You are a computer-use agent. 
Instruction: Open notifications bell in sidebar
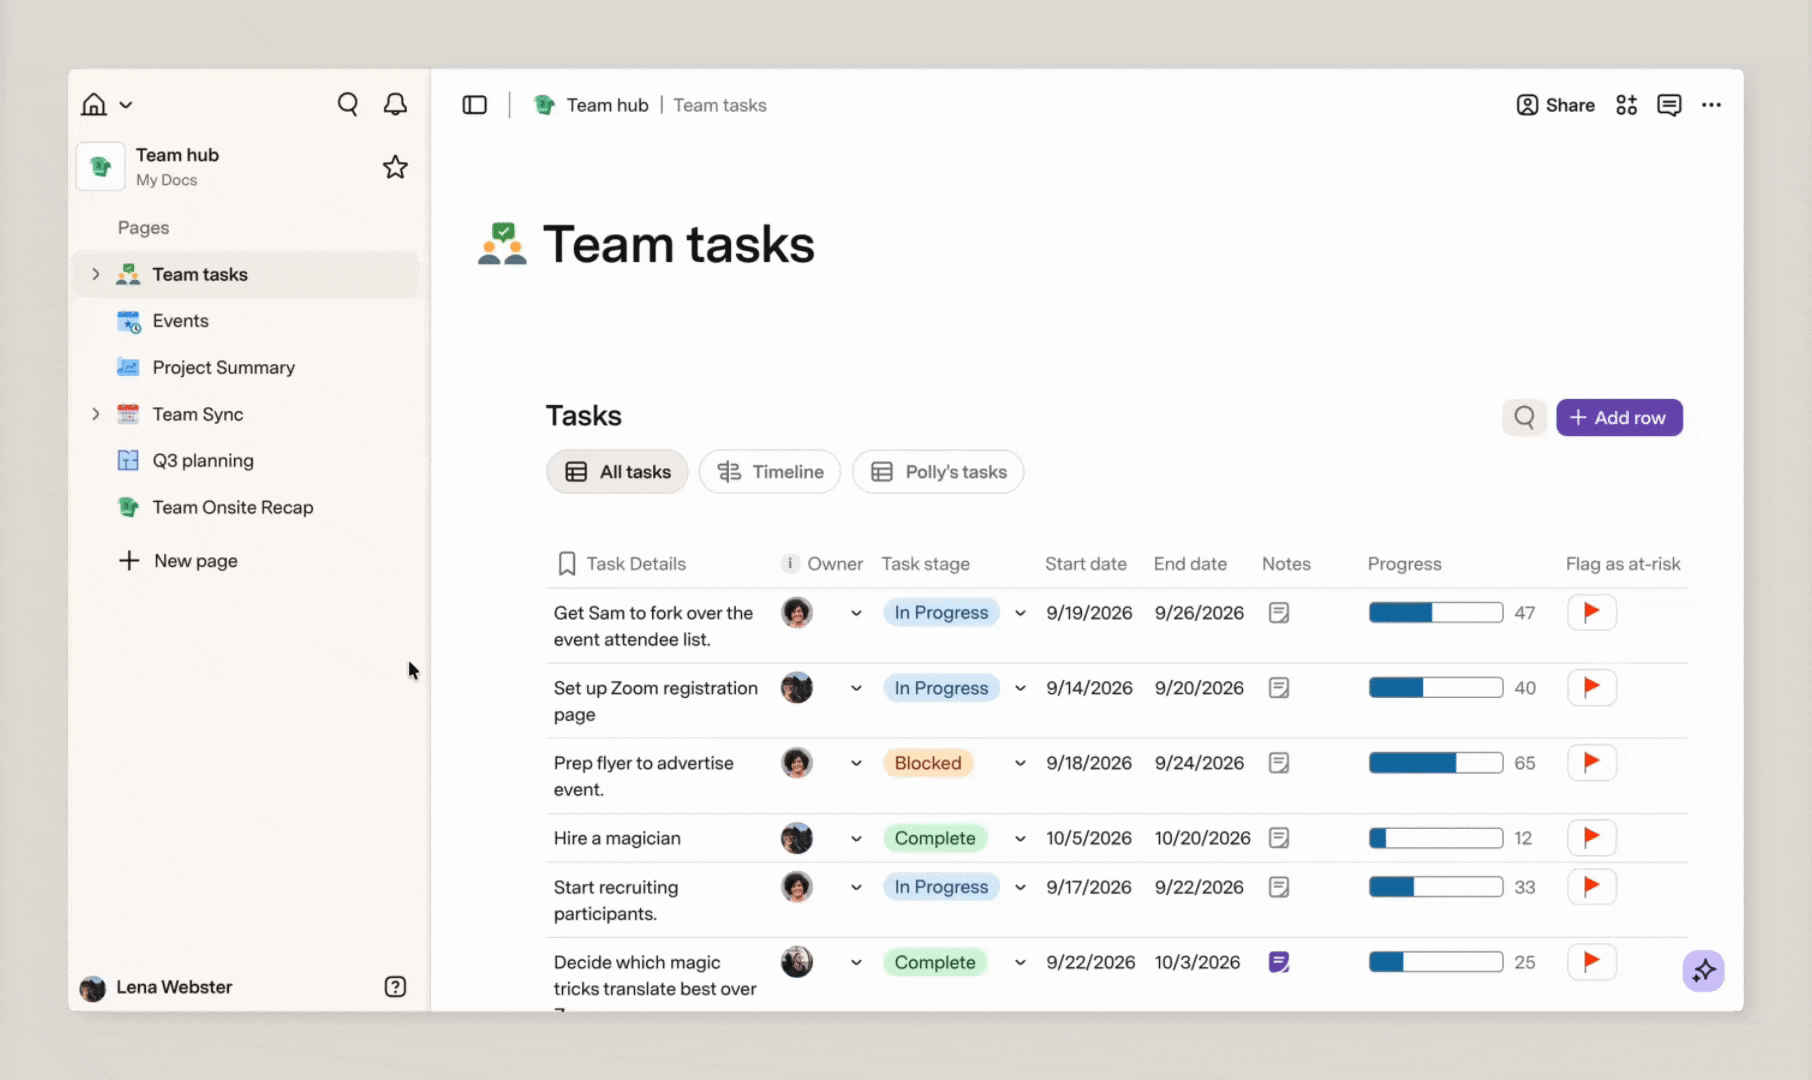point(395,104)
